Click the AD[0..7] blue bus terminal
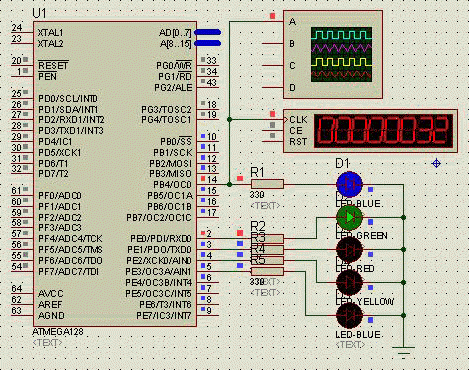Viewport: 469px width, 370px height. coord(207,32)
